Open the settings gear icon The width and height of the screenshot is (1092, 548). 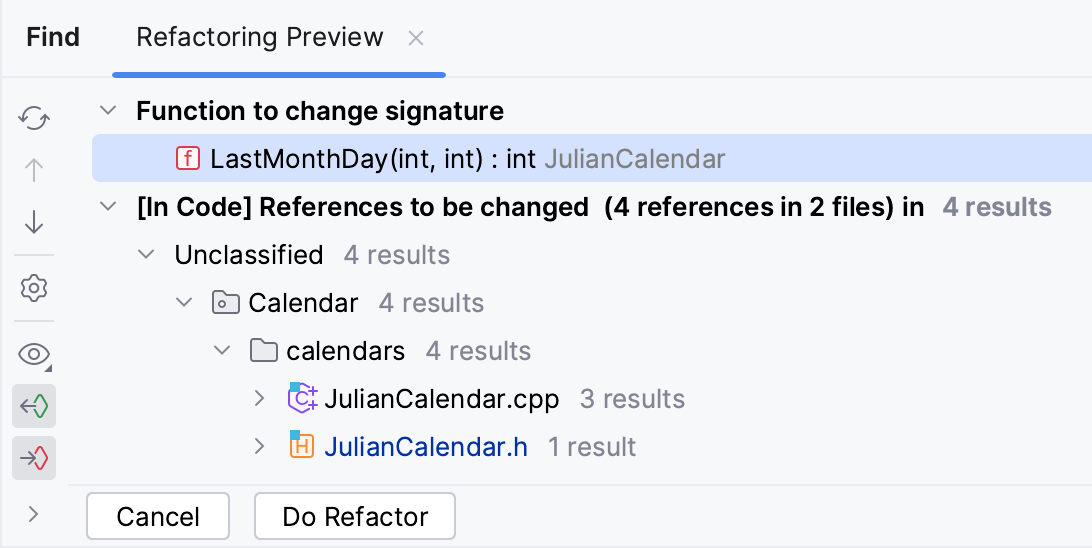[34, 289]
